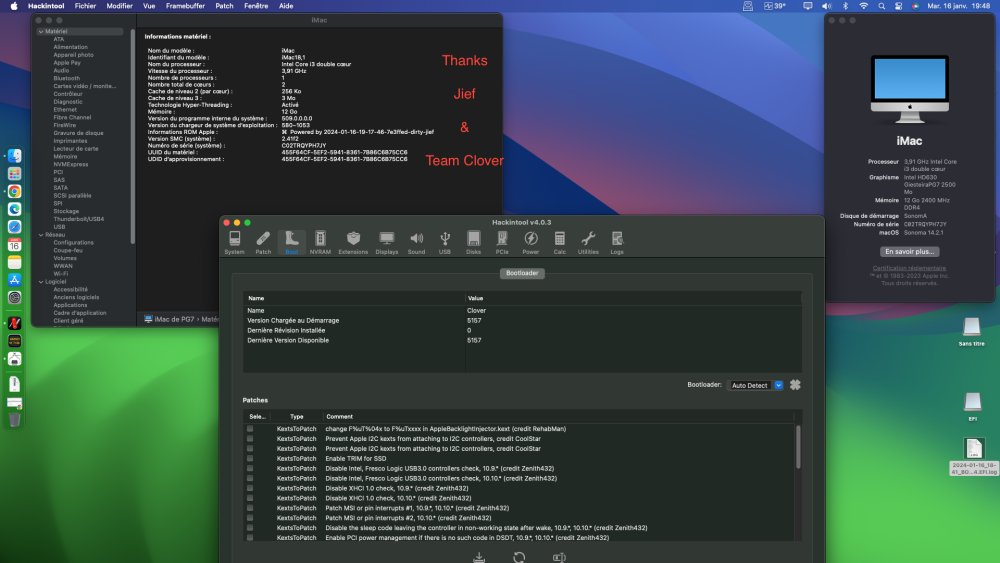Click the Spotlight search icon in menu bar
The height and width of the screenshot is (563, 1000).
[881, 6]
